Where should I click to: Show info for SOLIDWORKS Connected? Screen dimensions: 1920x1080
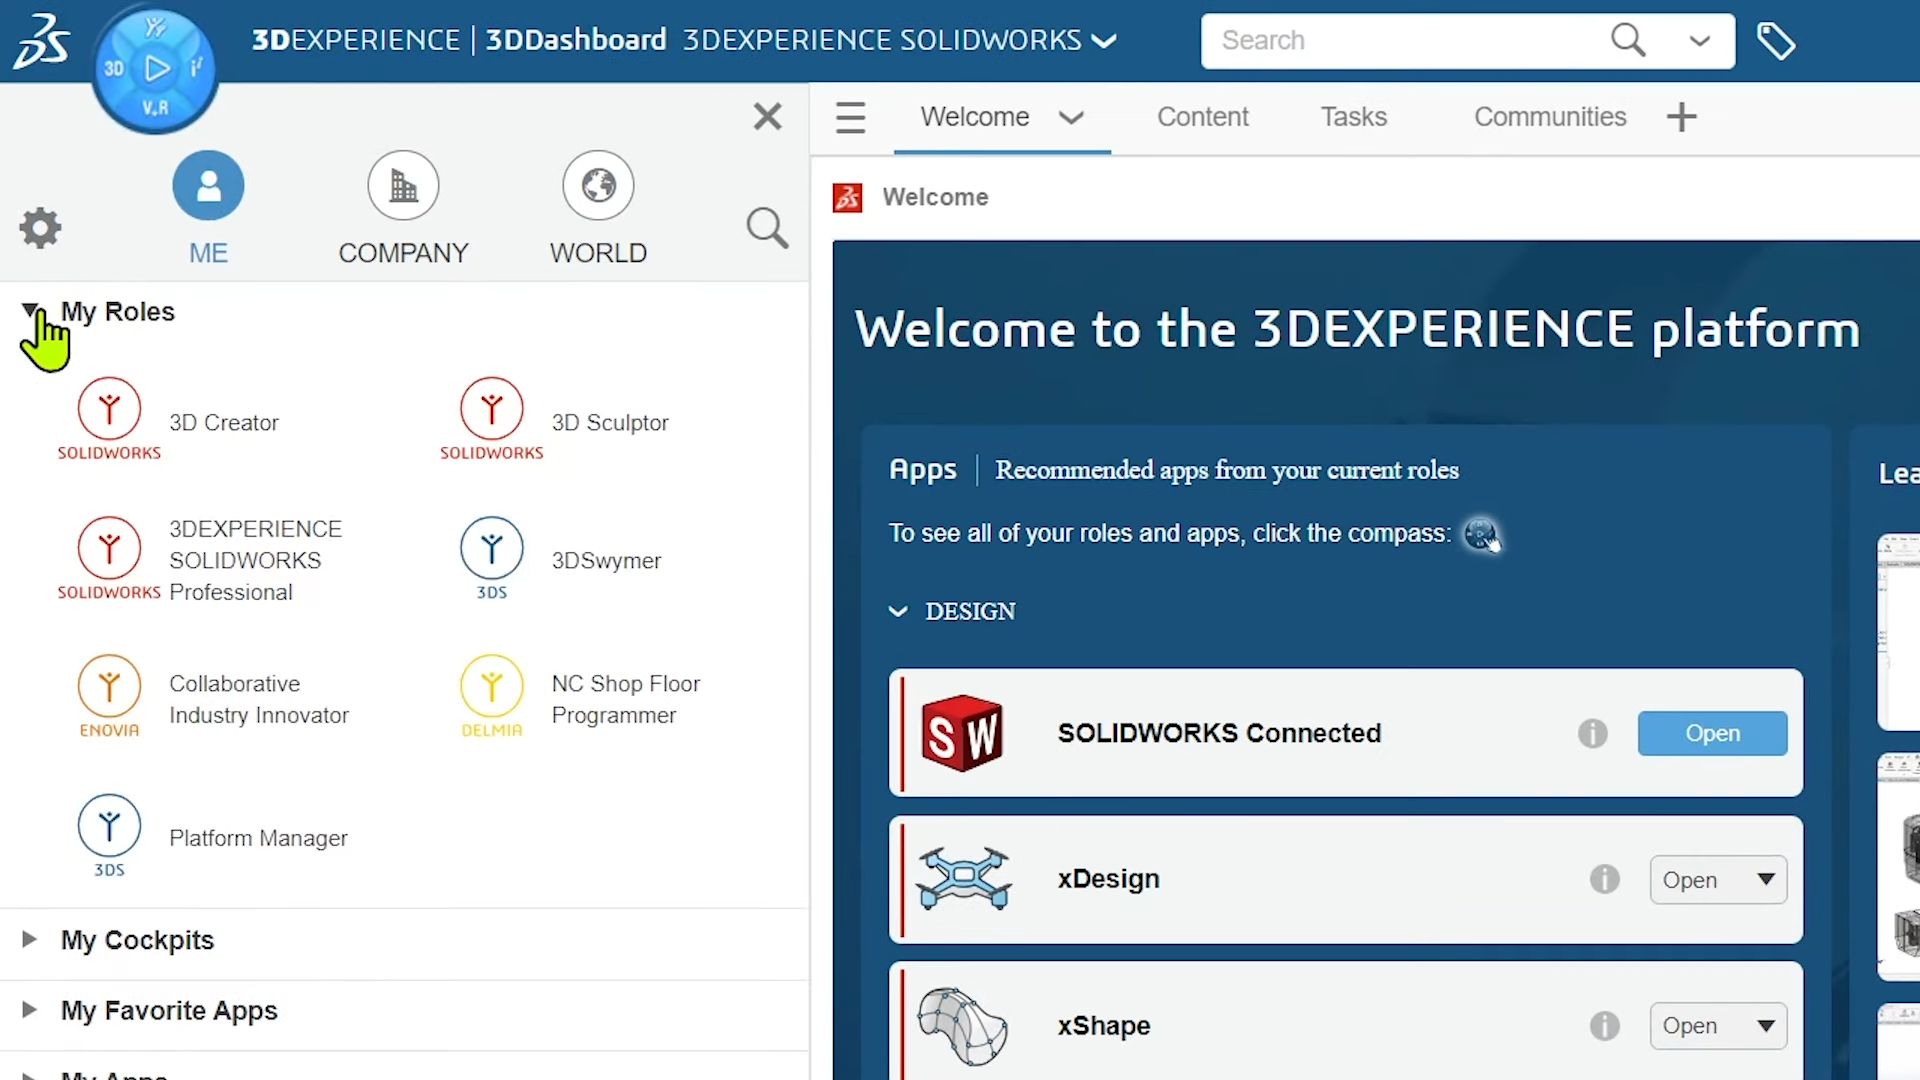point(1593,733)
